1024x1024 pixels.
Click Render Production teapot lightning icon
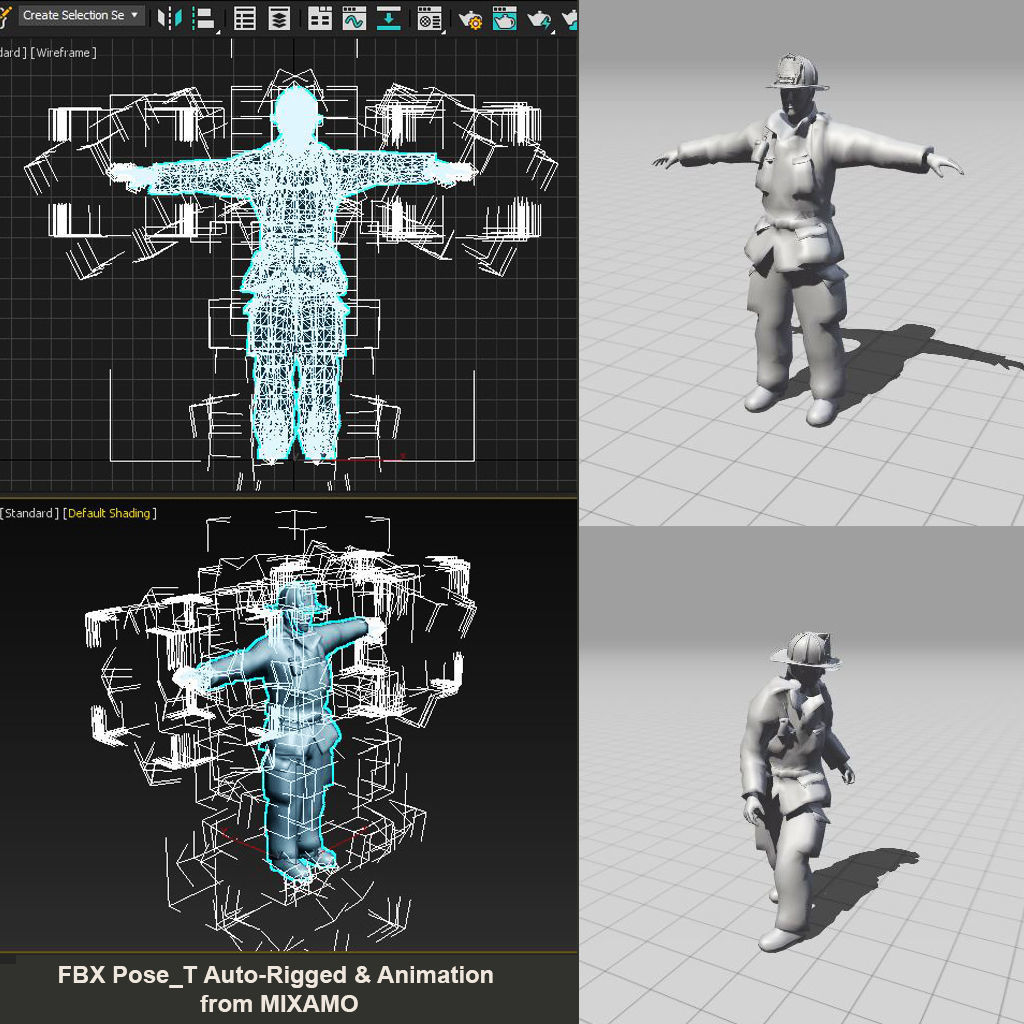coord(540,19)
